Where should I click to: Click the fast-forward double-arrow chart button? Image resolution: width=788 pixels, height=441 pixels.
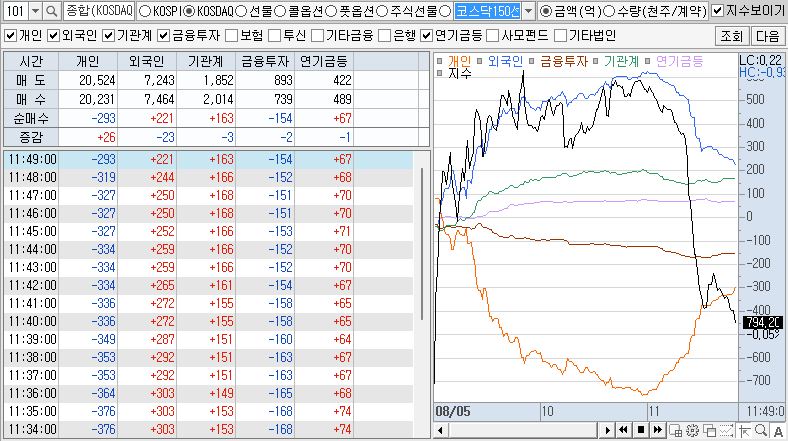pyautogui.click(x=658, y=430)
